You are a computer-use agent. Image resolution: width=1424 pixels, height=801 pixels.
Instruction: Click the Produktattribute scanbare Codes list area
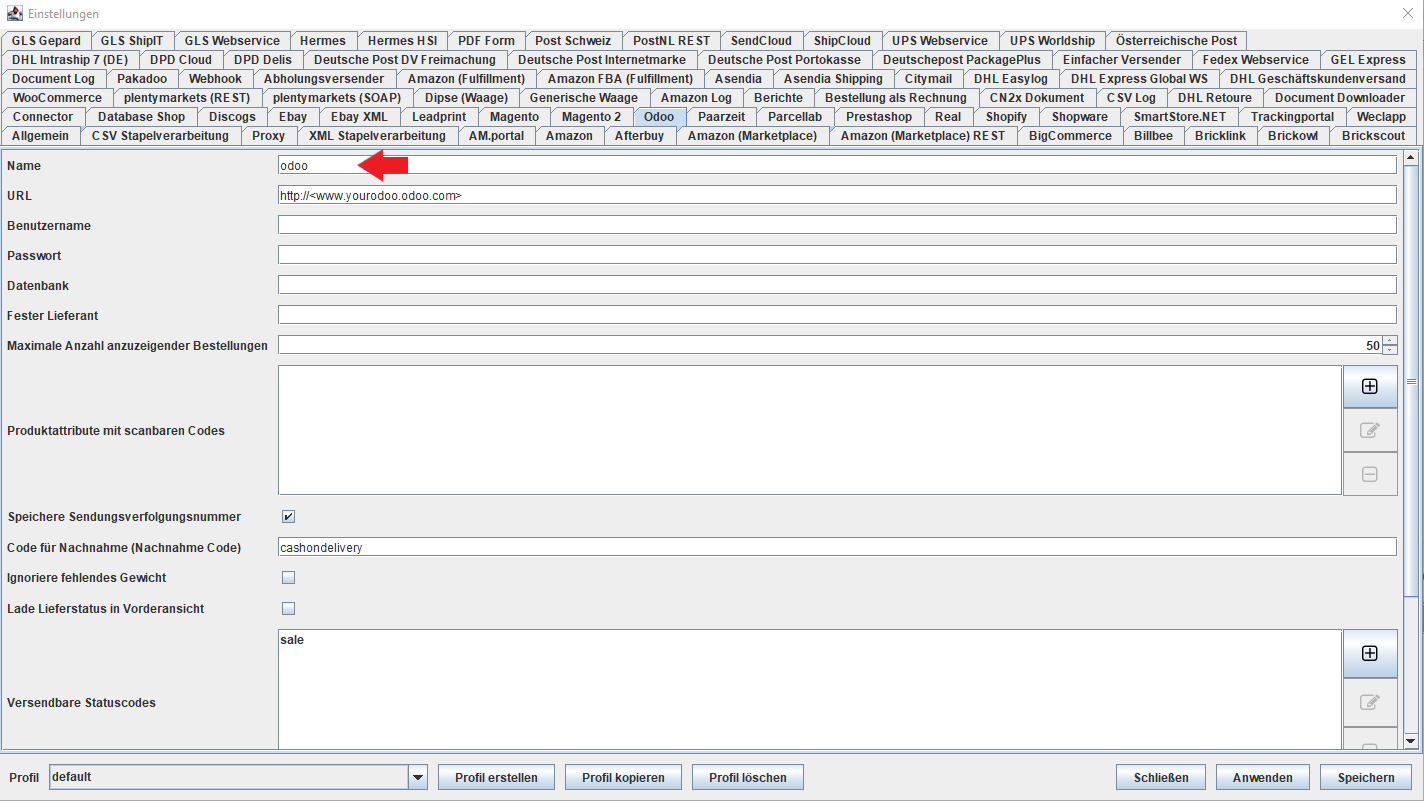pyautogui.click(x=809, y=430)
